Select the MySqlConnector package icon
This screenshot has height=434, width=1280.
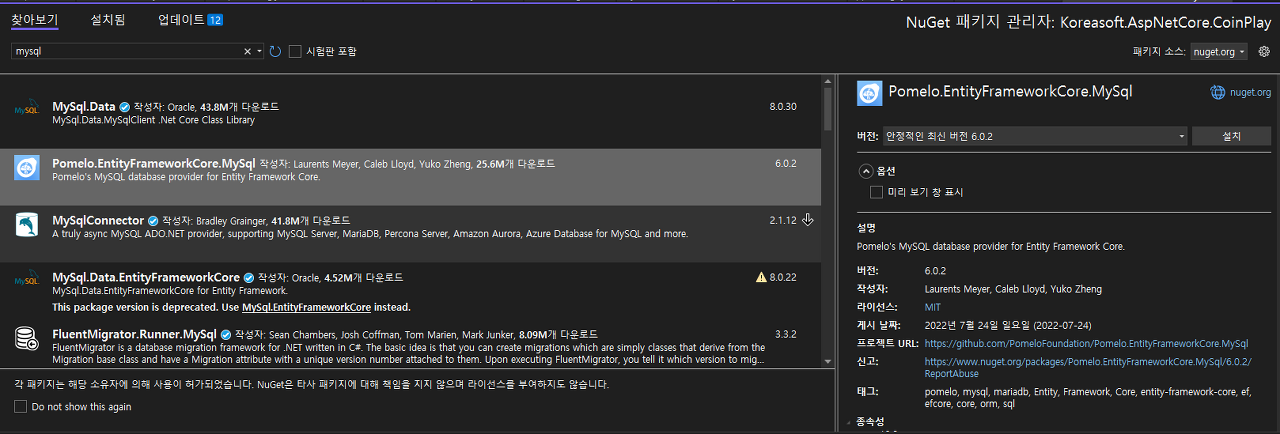click(27, 226)
